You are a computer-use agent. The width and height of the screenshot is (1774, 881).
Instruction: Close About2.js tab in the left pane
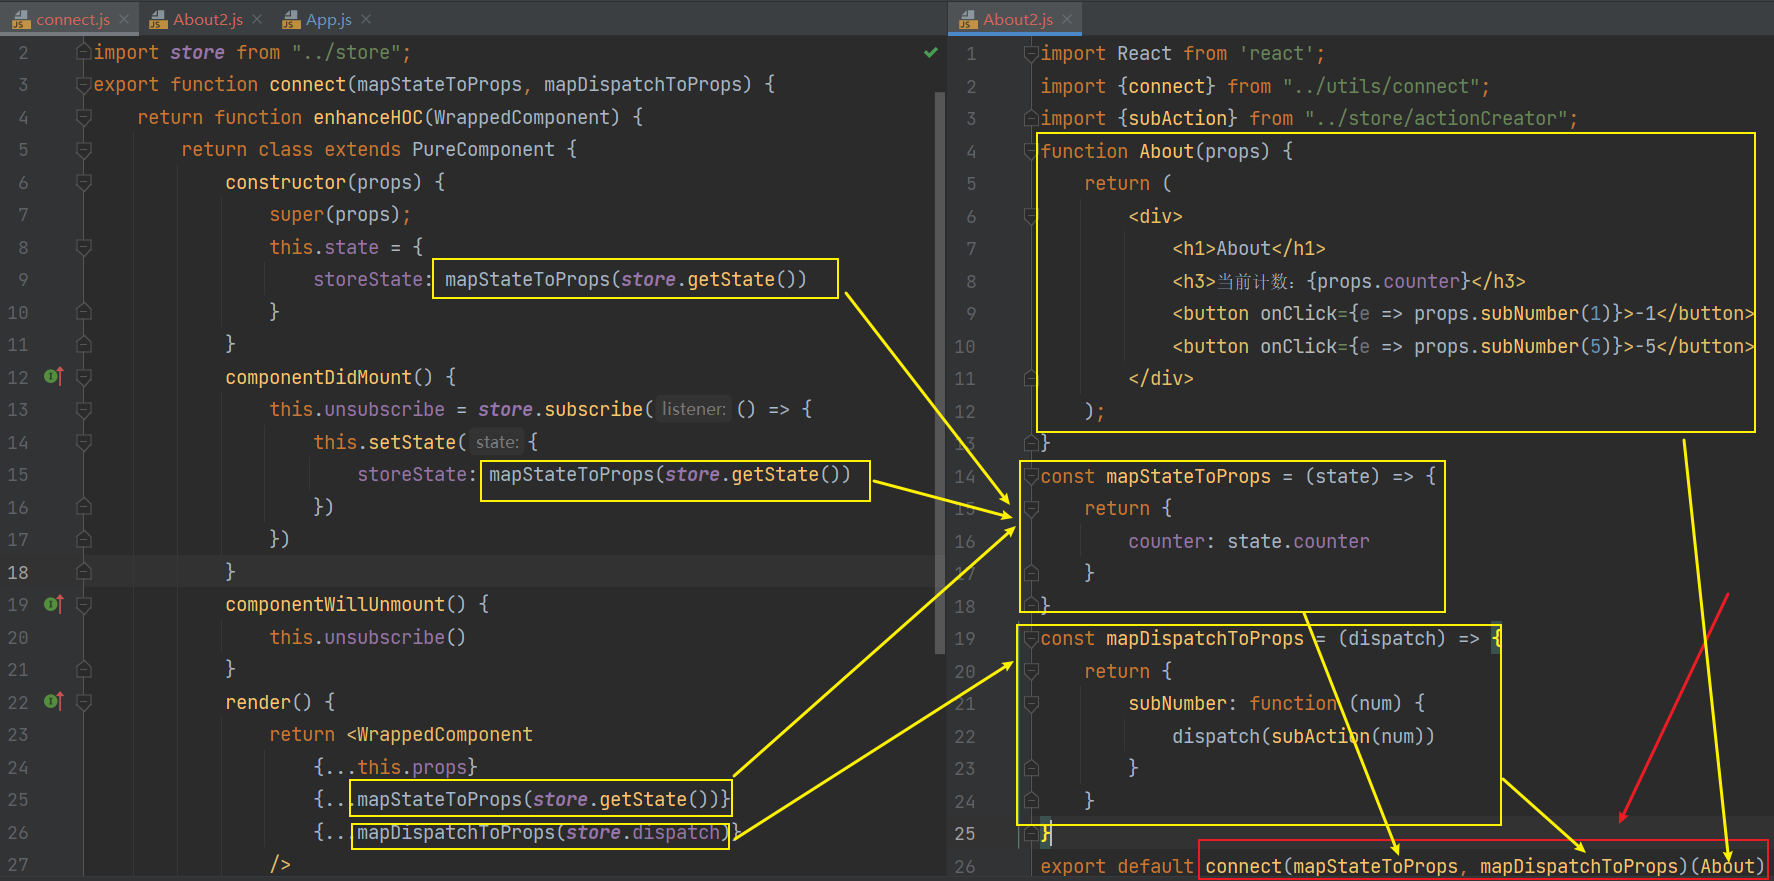[x=257, y=19]
